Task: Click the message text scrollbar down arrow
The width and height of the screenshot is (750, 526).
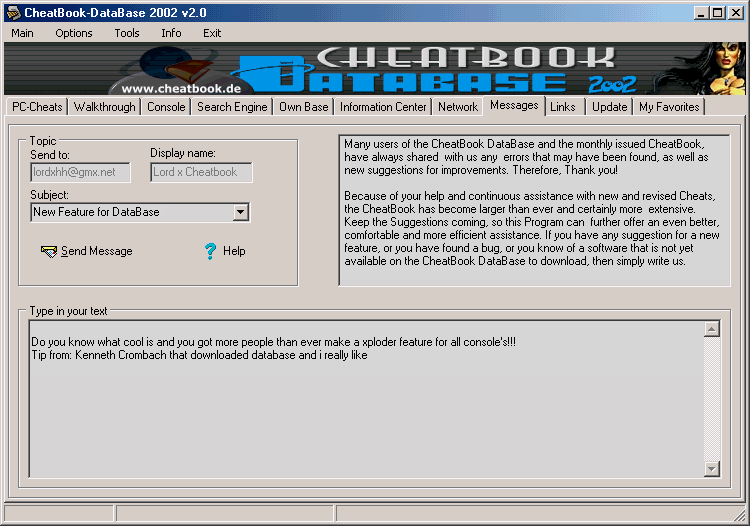Action: [712, 468]
